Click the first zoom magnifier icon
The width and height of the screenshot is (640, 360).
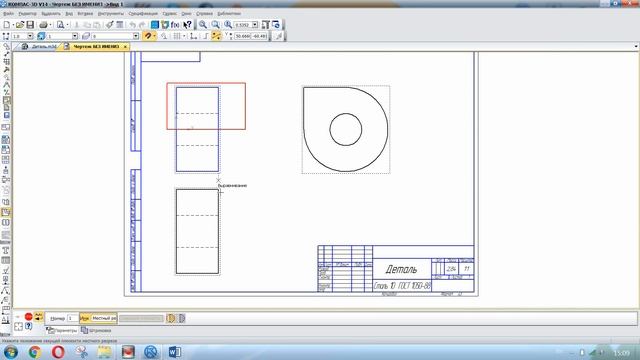(x=203, y=25)
